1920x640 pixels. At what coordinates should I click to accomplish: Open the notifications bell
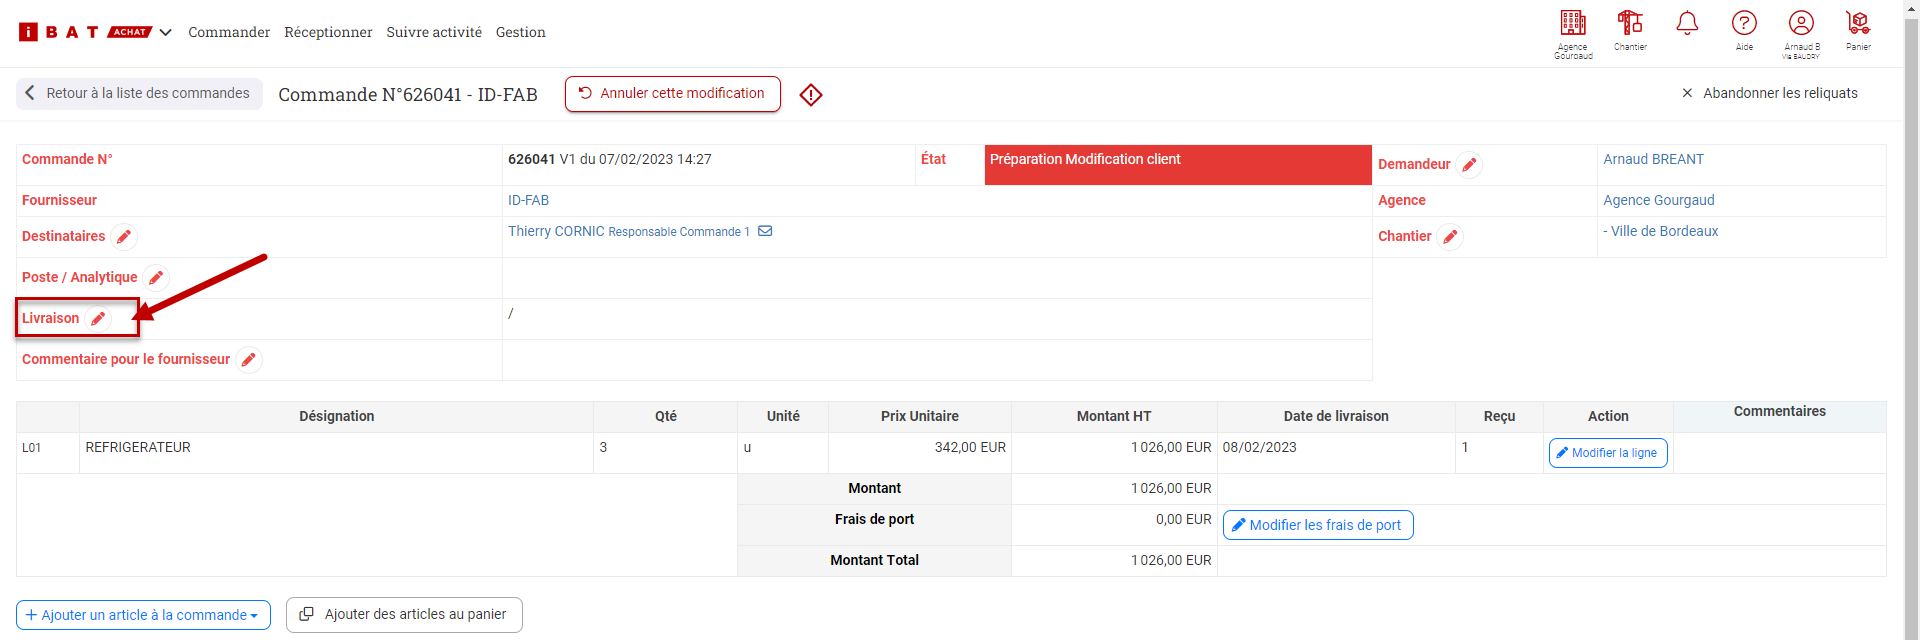1687,24
